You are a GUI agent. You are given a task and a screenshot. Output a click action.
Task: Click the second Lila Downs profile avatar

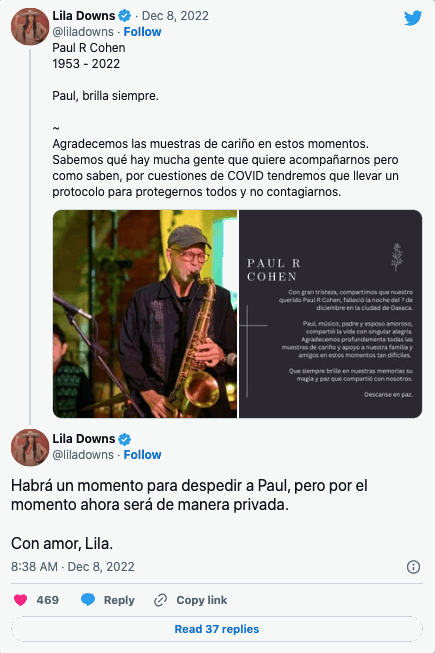click(30, 448)
